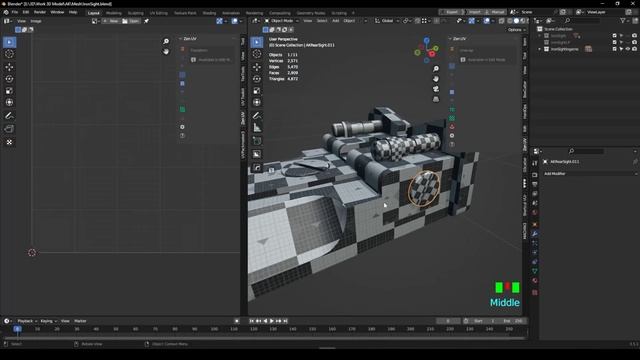Viewport: 640px width, 360px height.
Task: Click the Blender logo menu icon
Action: click(x=6, y=12)
